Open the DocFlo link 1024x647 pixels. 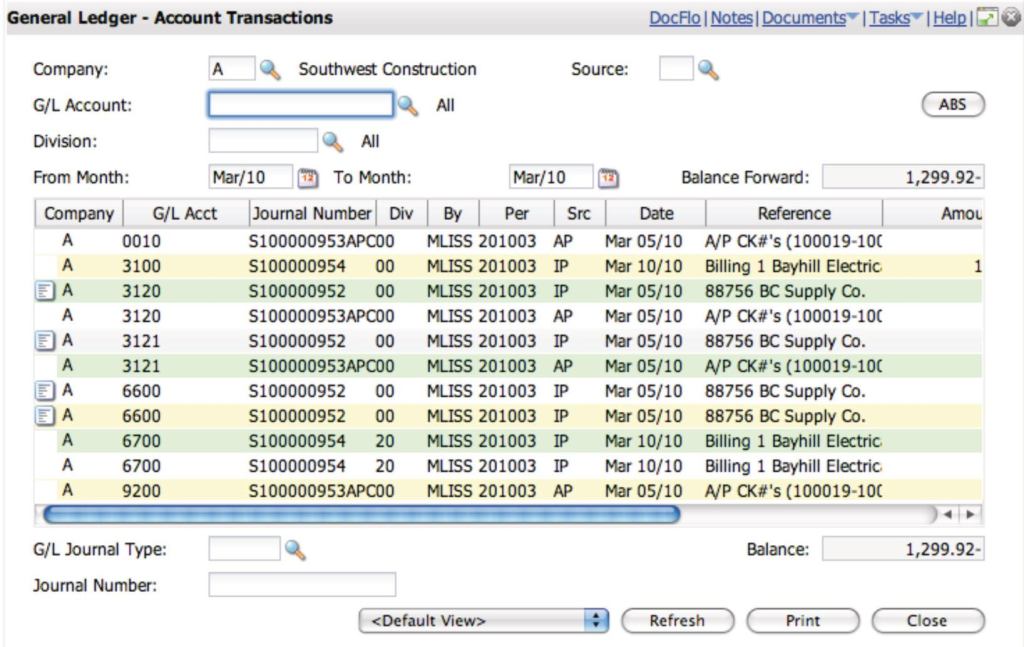point(677,19)
